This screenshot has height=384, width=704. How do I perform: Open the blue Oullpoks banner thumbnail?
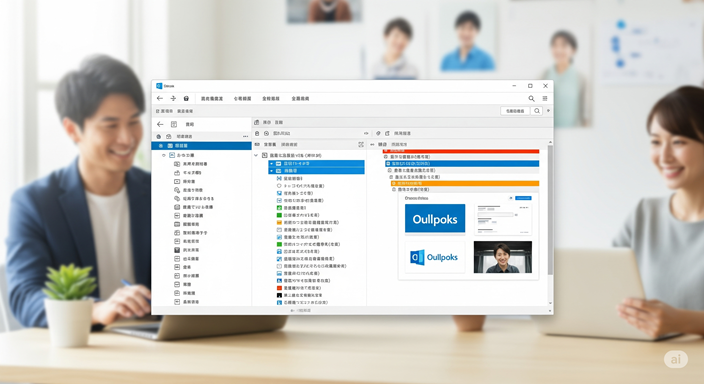point(435,219)
